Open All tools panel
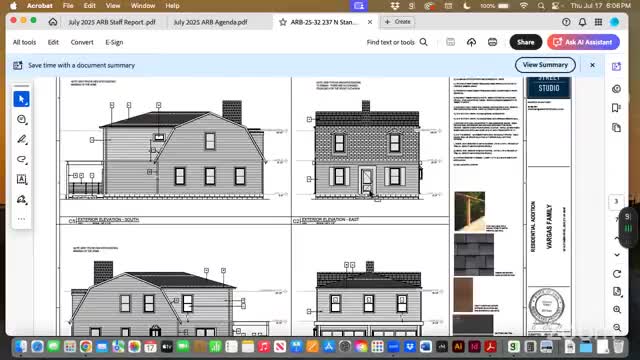 point(24,42)
